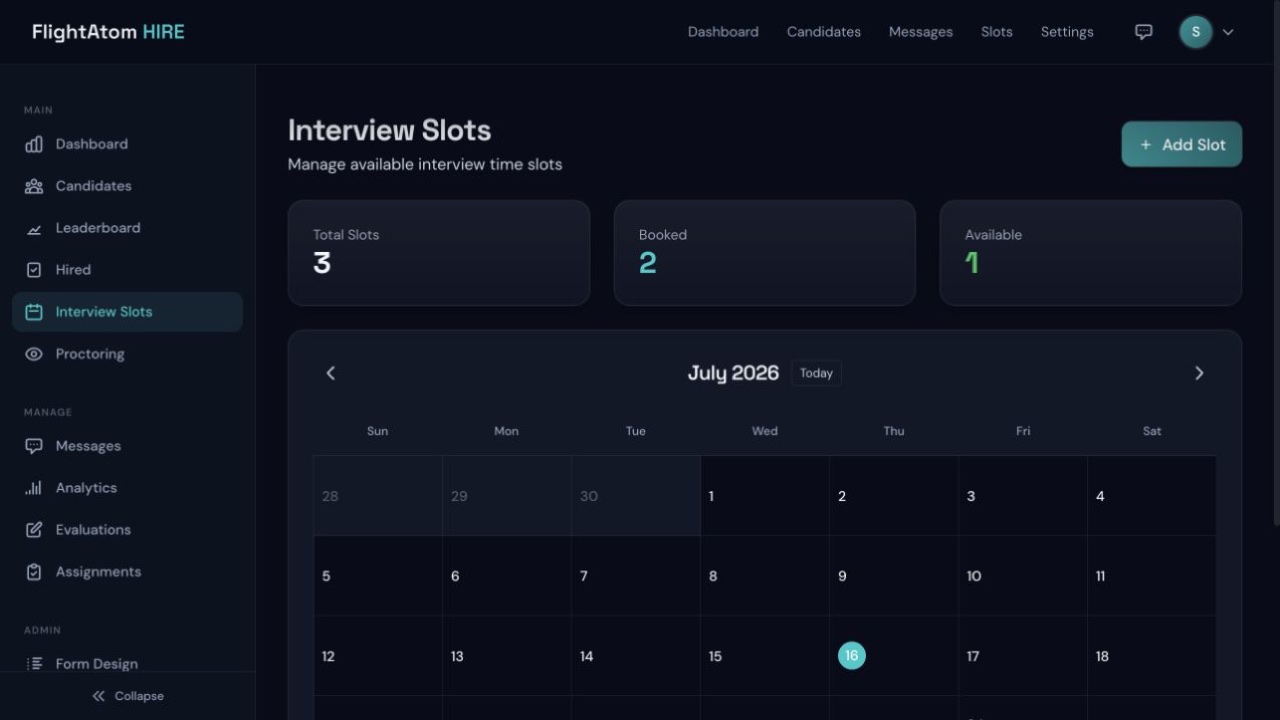Select July 2 calendar cell
Viewport: 1280px width, 720px height.
pos(894,496)
